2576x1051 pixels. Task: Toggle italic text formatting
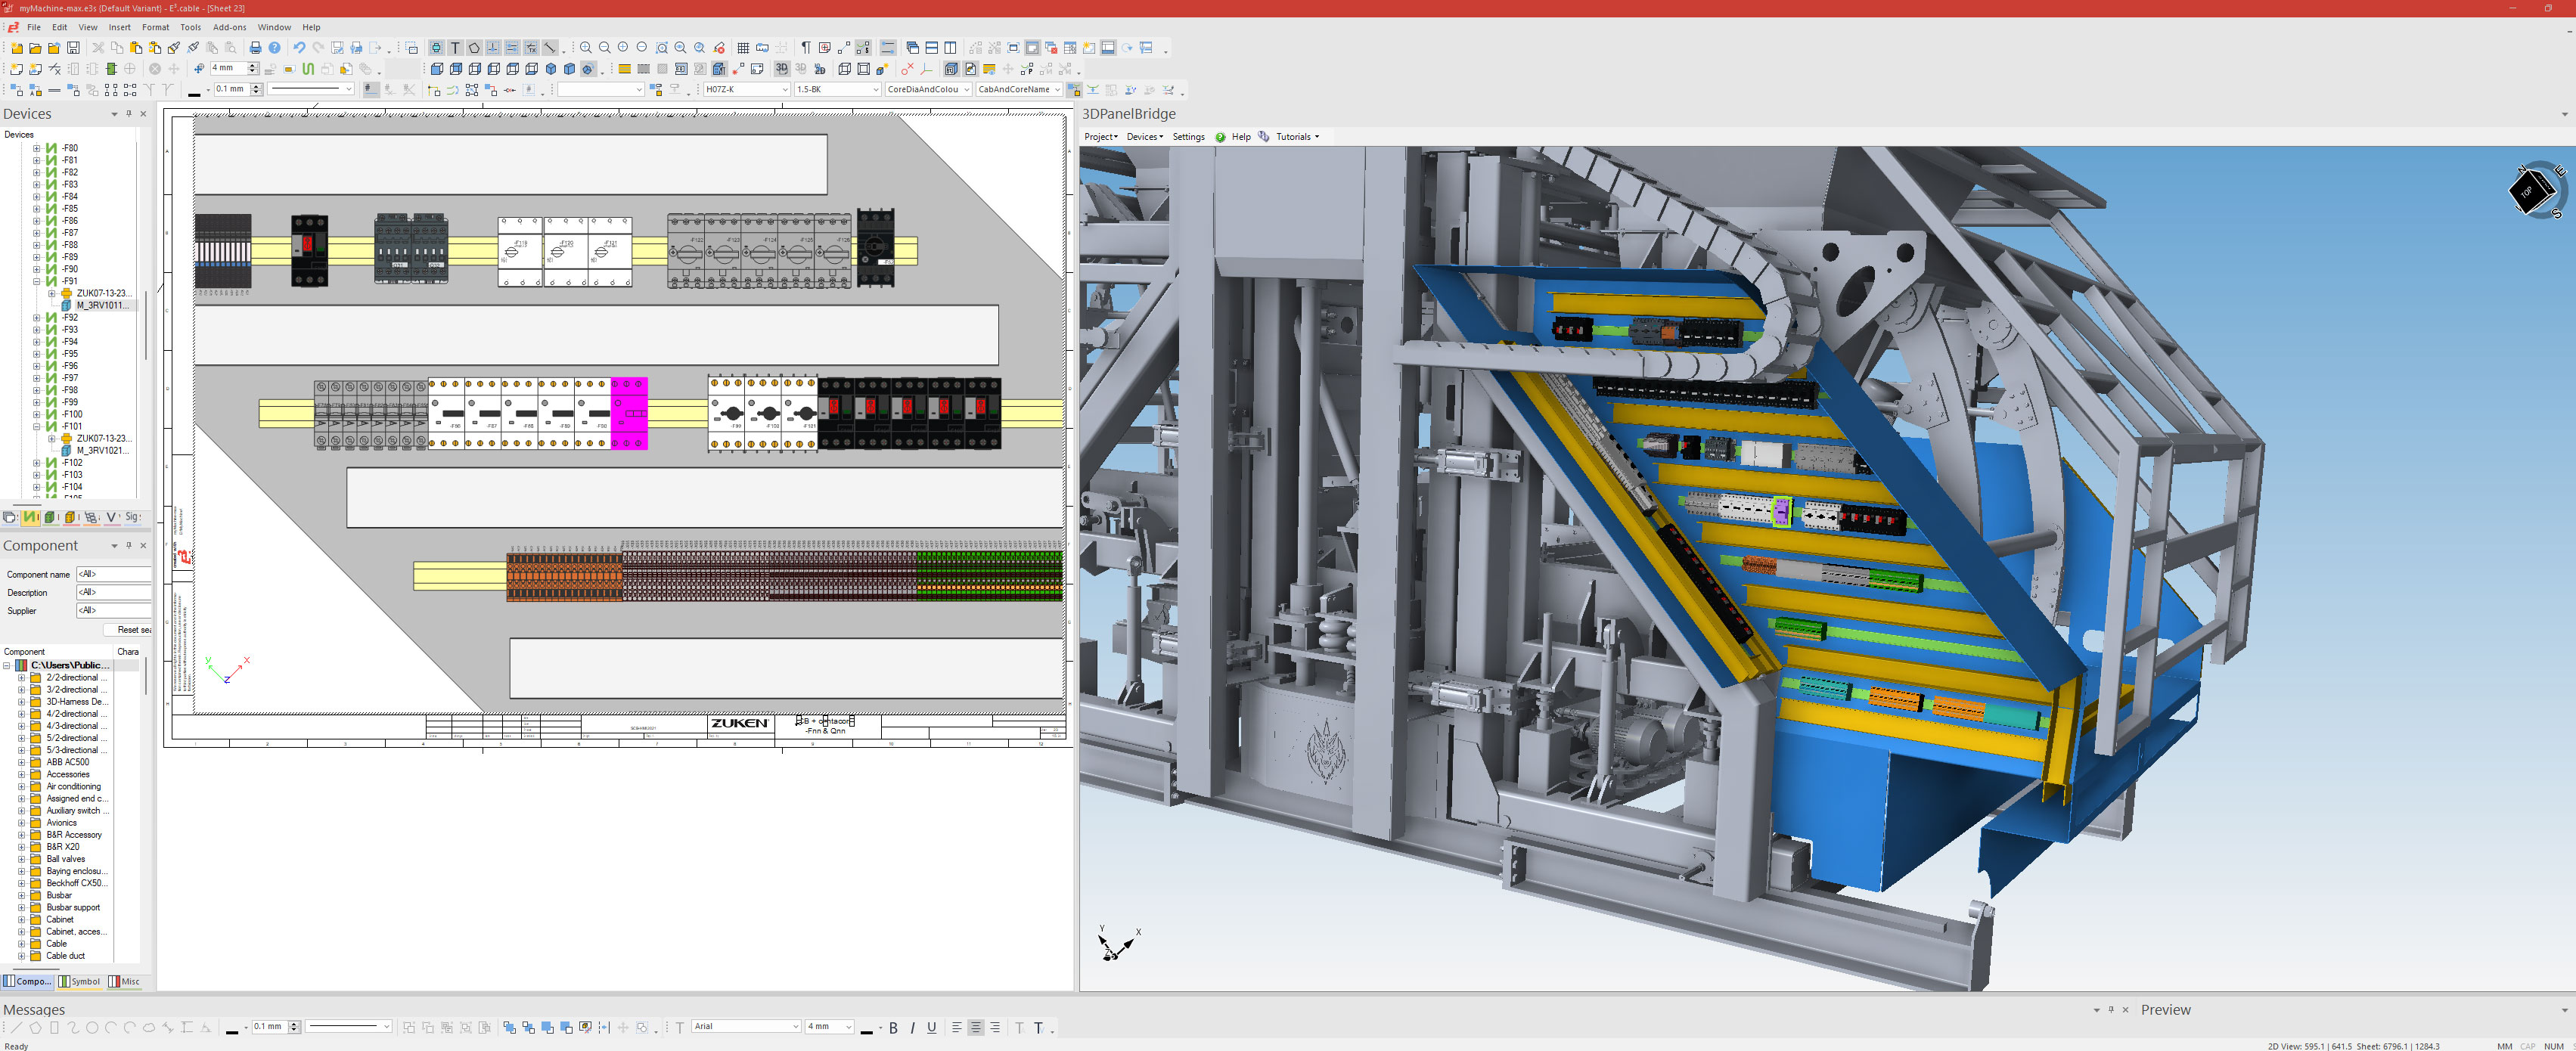[x=913, y=1027]
